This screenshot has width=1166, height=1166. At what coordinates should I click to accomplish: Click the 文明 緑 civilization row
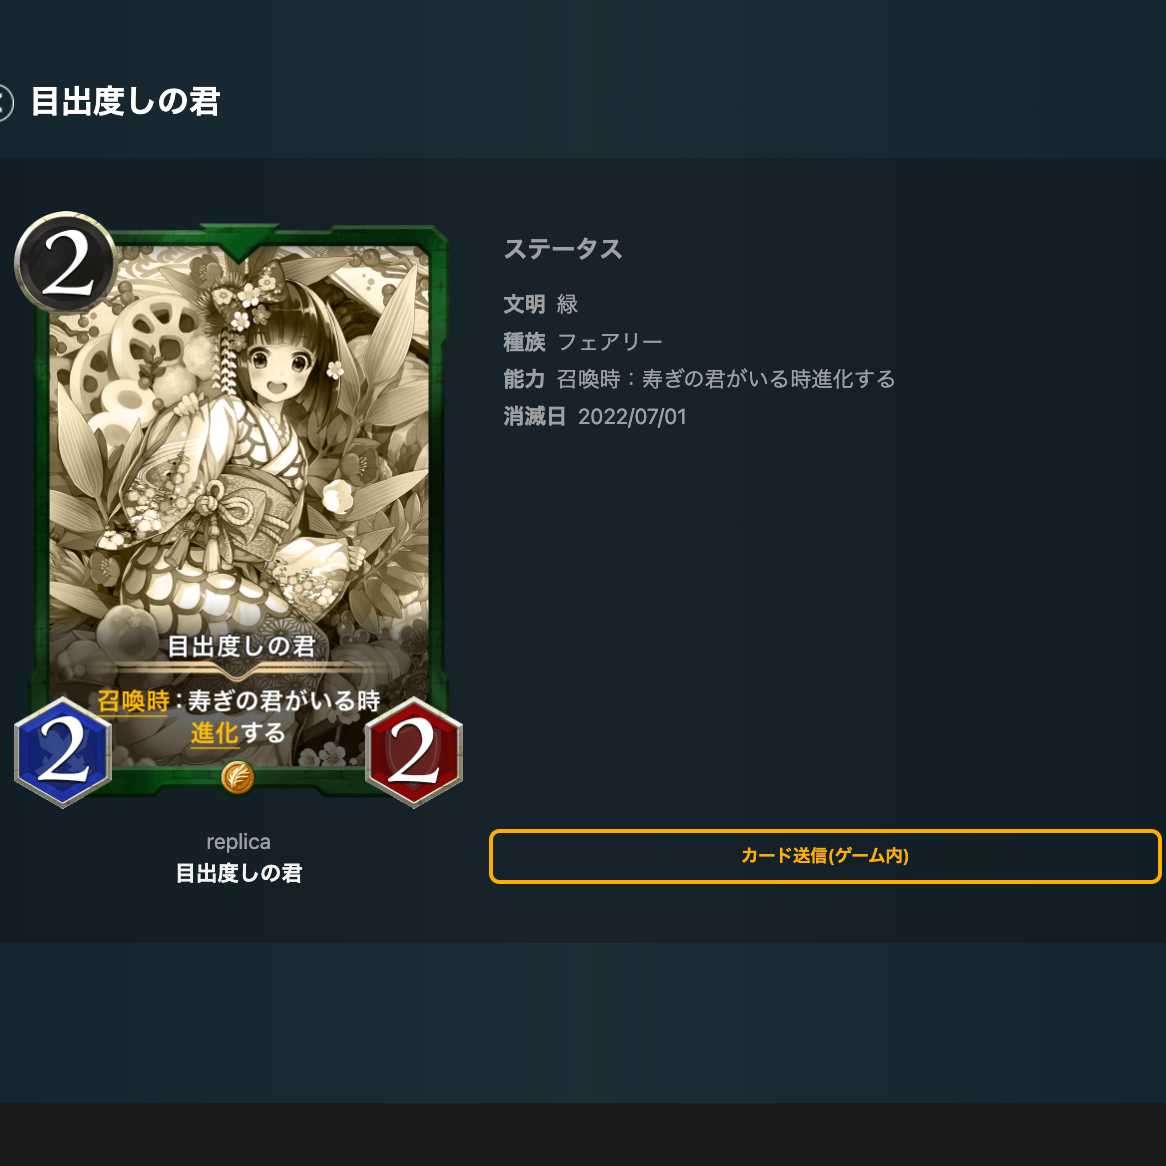point(541,304)
